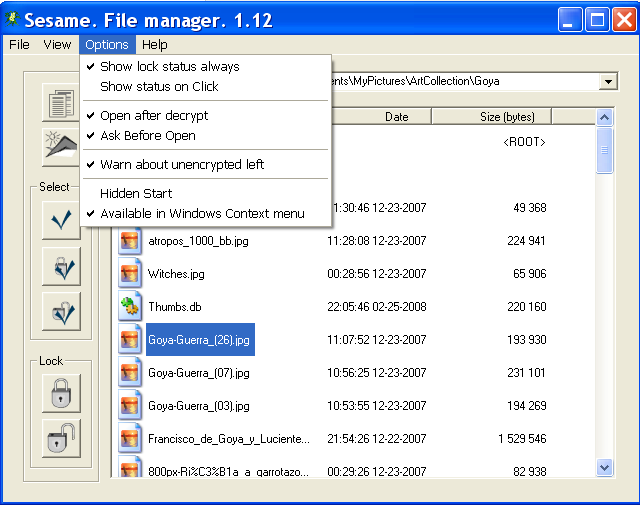Click the select all checkmark button
Screen dimensions: 640x505
(x=61, y=220)
